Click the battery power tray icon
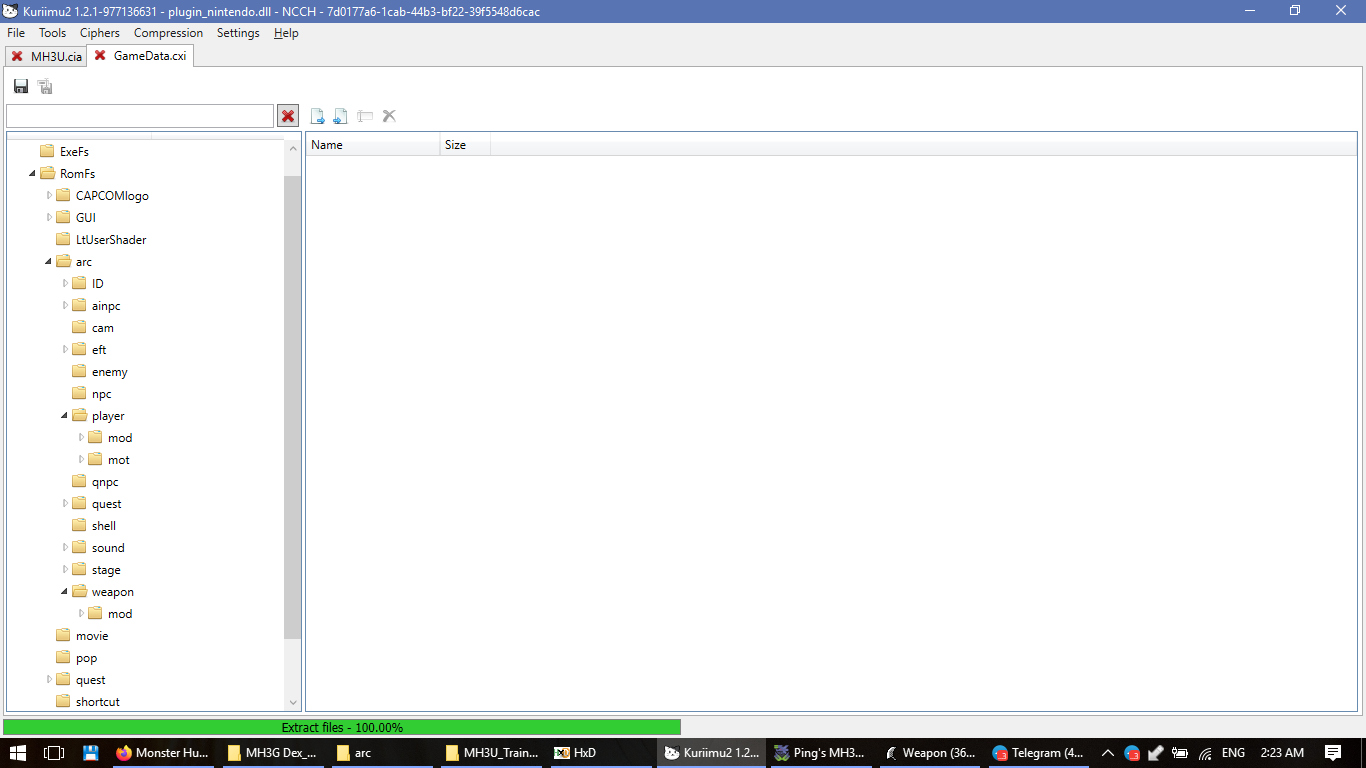The image size is (1366, 768). click(x=1181, y=753)
